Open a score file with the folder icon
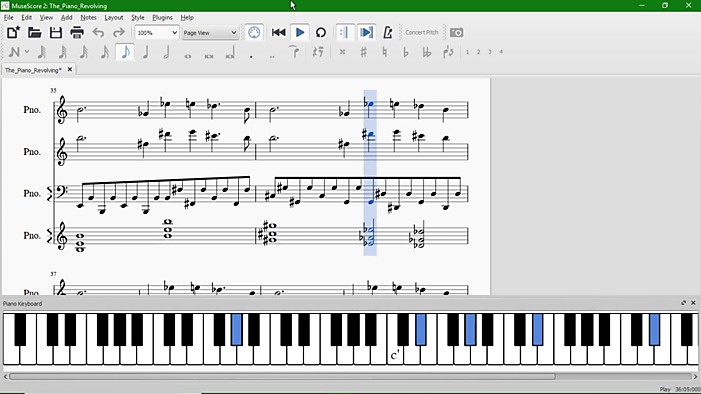The width and height of the screenshot is (701, 394). pyautogui.click(x=34, y=32)
